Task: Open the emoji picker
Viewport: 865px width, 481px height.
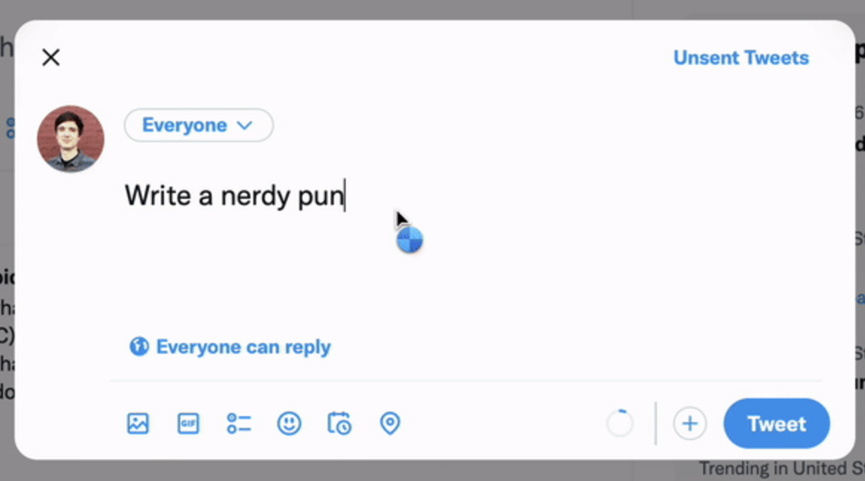Action: point(289,424)
